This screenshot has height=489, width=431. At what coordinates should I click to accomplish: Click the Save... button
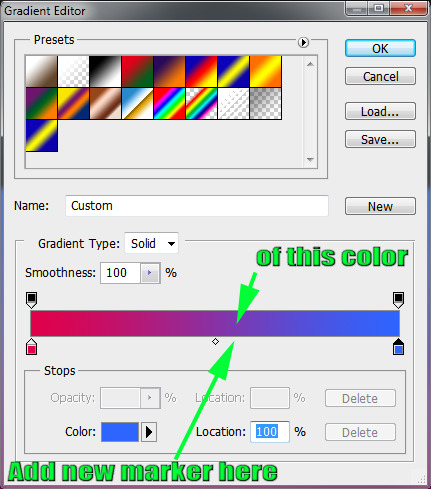pos(380,139)
